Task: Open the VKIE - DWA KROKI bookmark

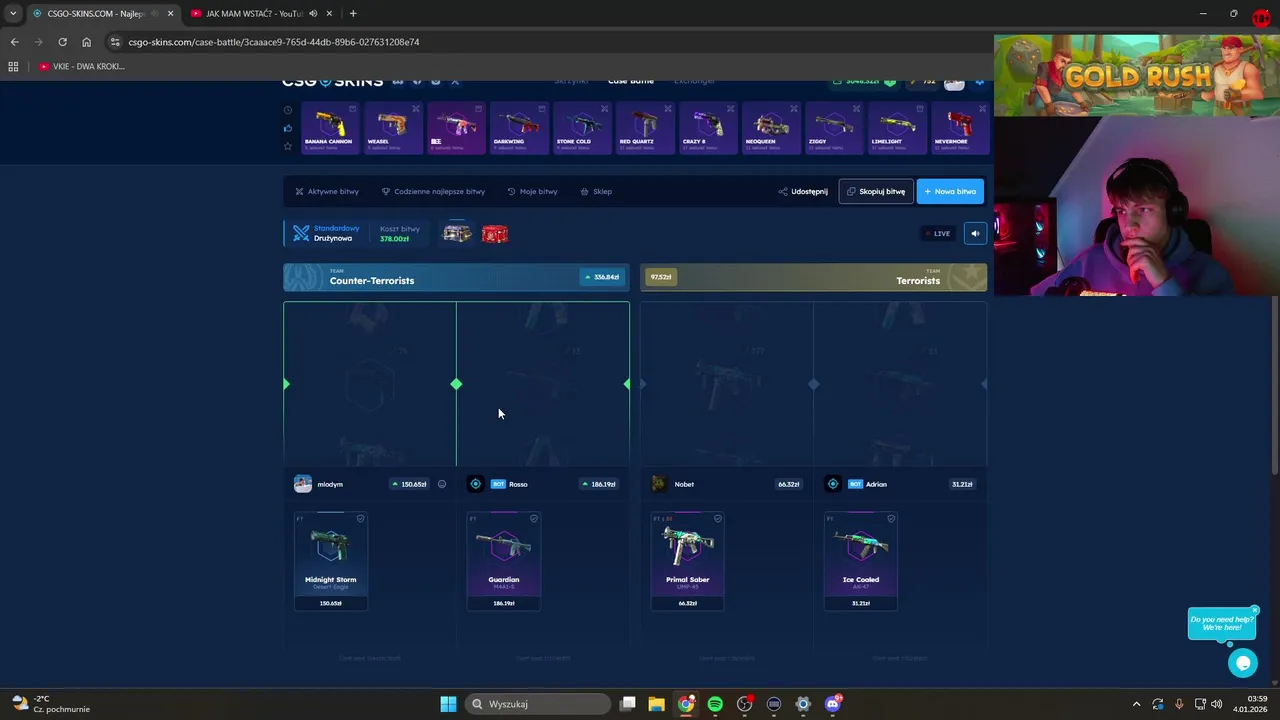Action: pyautogui.click(x=82, y=66)
